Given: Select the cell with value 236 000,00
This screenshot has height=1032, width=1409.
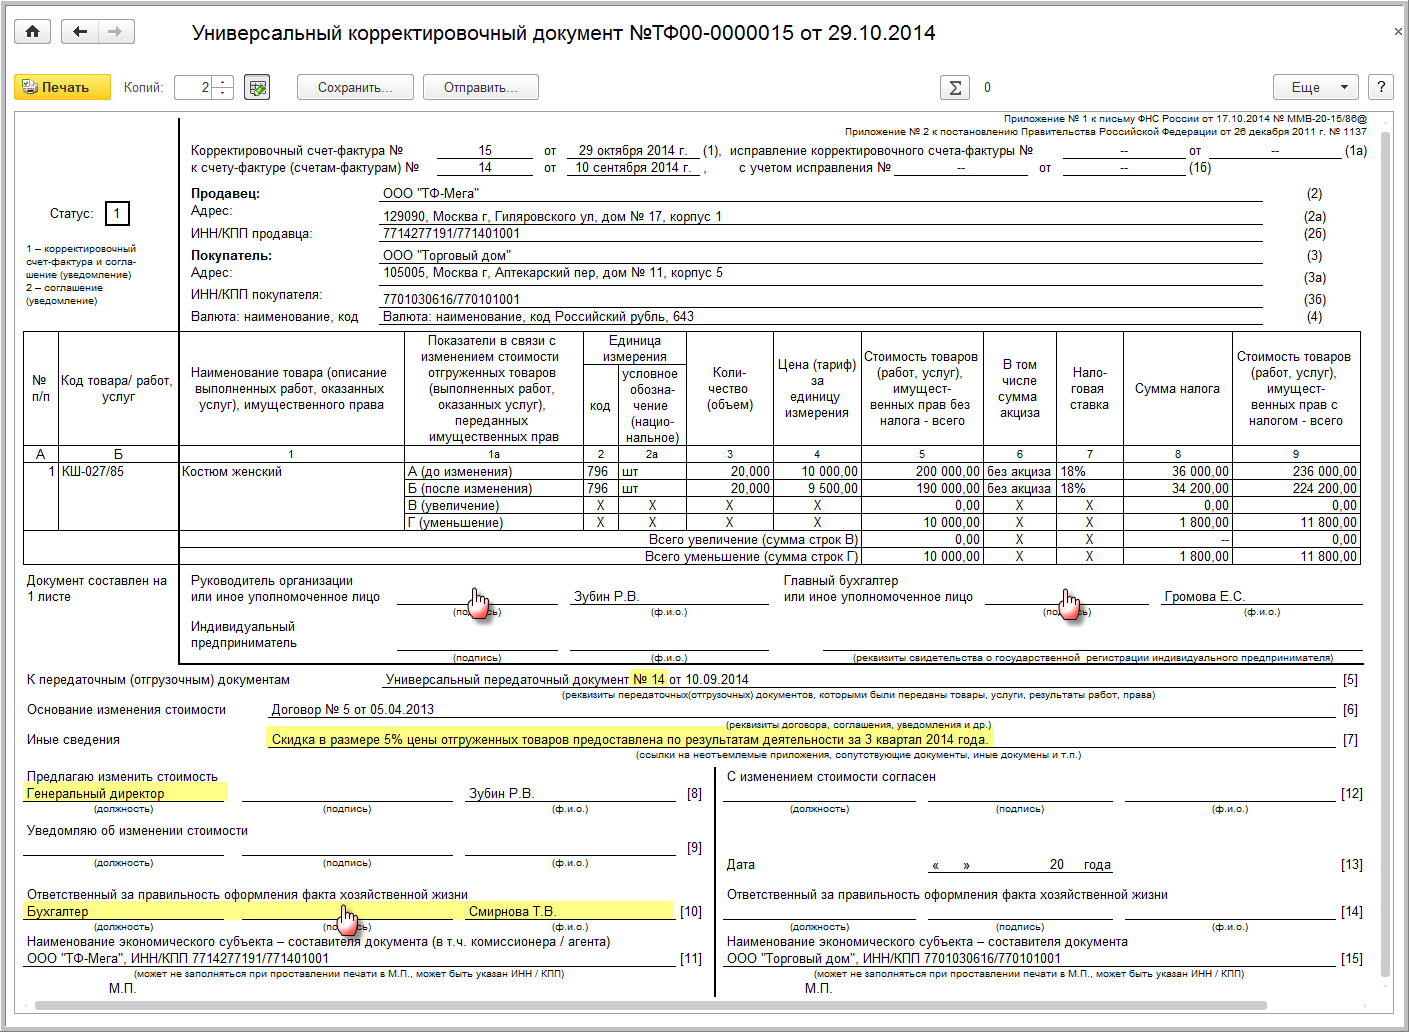Looking at the screenshot, I should pos(1295,471).
